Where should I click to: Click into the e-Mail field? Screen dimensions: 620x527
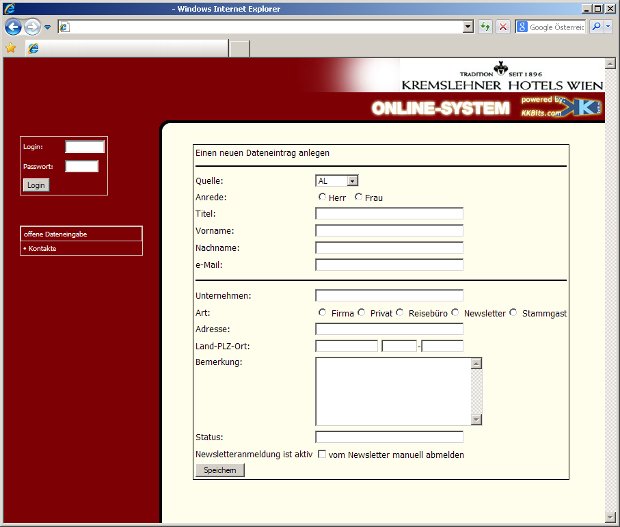389,265
